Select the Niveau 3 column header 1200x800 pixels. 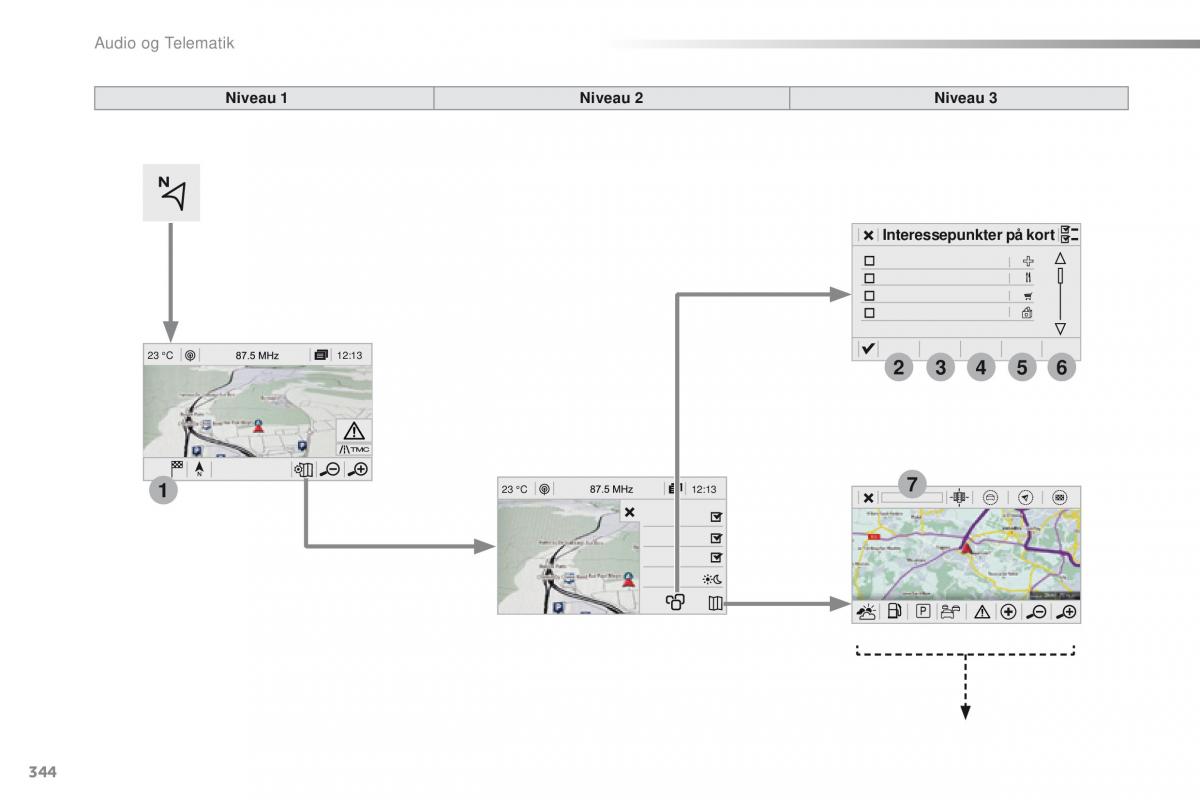coord(959,98)
